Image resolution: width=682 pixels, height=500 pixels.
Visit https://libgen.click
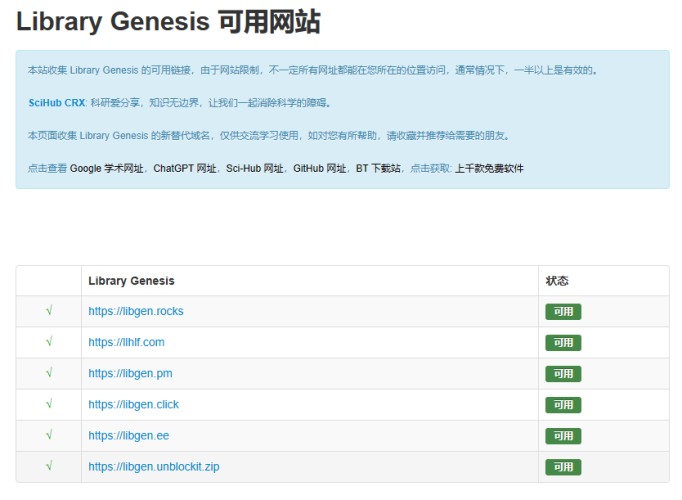point(134,404)
